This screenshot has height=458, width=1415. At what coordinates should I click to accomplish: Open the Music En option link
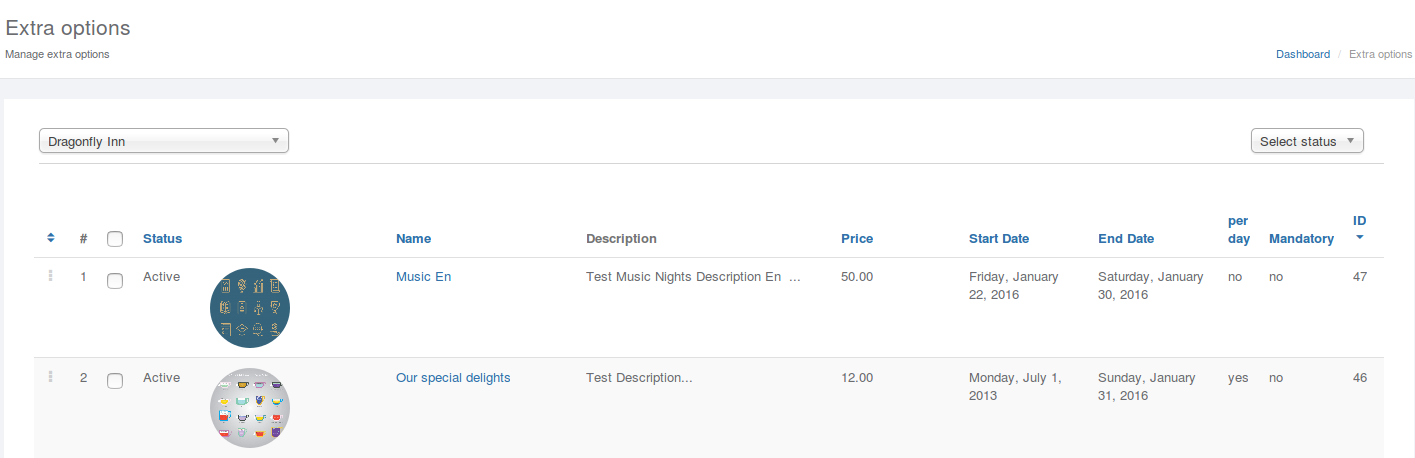point(424,276)
